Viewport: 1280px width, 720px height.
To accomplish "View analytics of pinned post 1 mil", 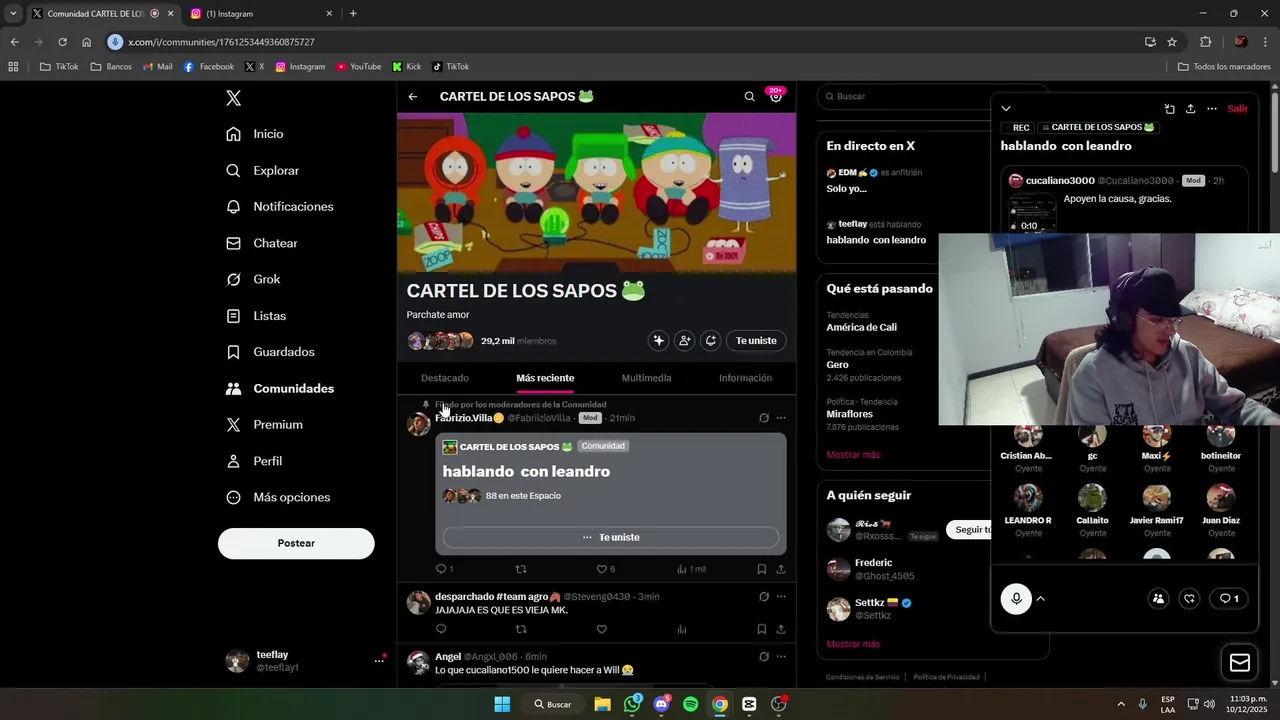I will (x=691, y=569).
